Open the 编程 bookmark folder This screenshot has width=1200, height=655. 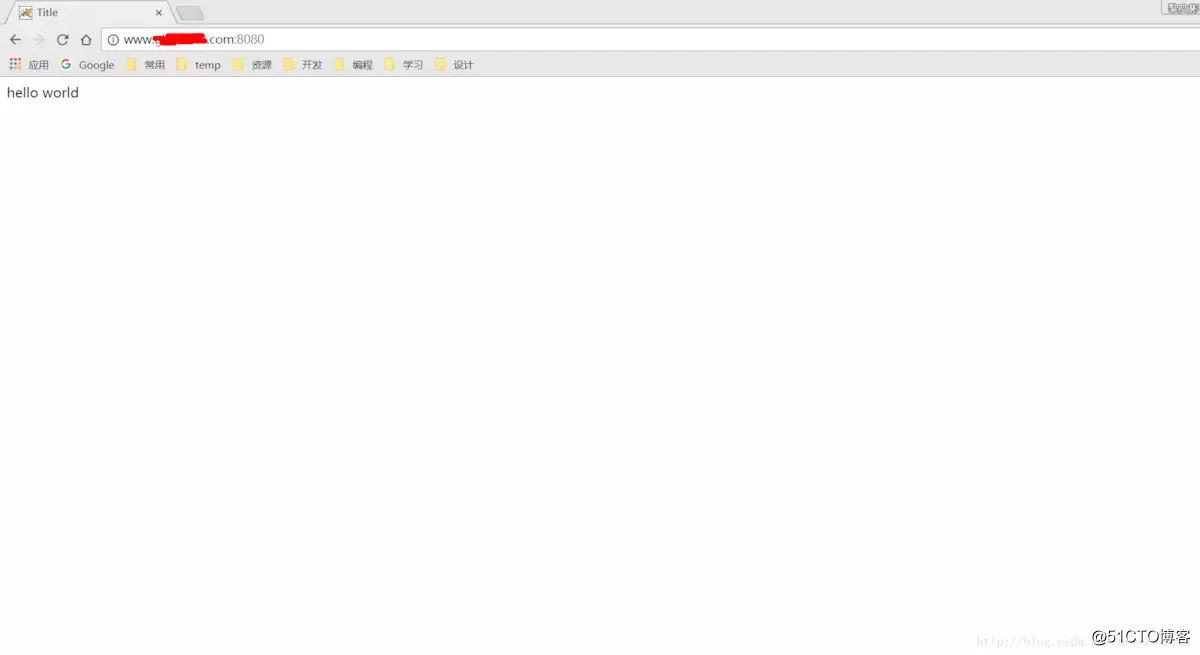(353, 65)
